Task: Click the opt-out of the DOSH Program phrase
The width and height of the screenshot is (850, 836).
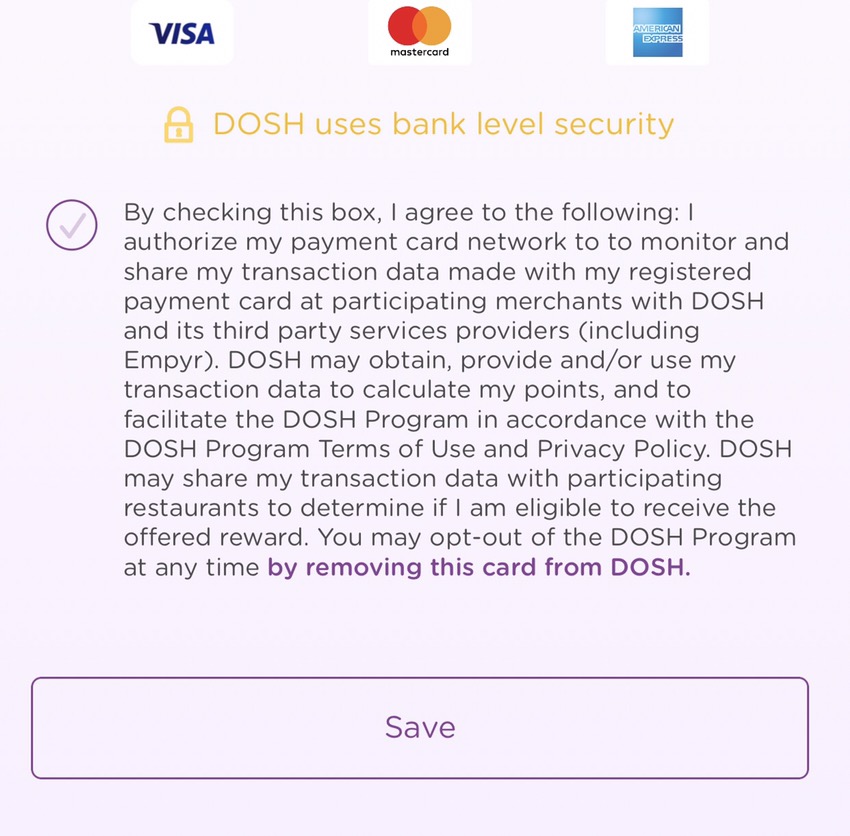Action: point(613,538)
